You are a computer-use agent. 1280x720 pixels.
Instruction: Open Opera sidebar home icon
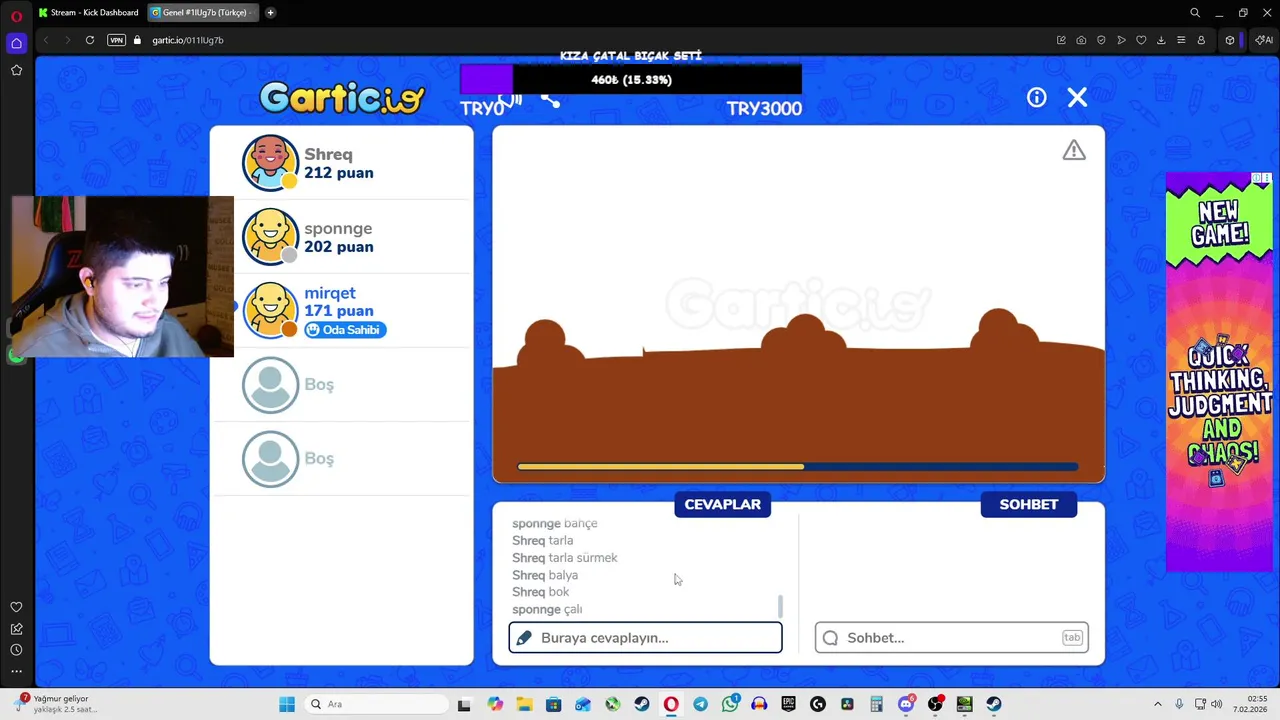[16, 43]
